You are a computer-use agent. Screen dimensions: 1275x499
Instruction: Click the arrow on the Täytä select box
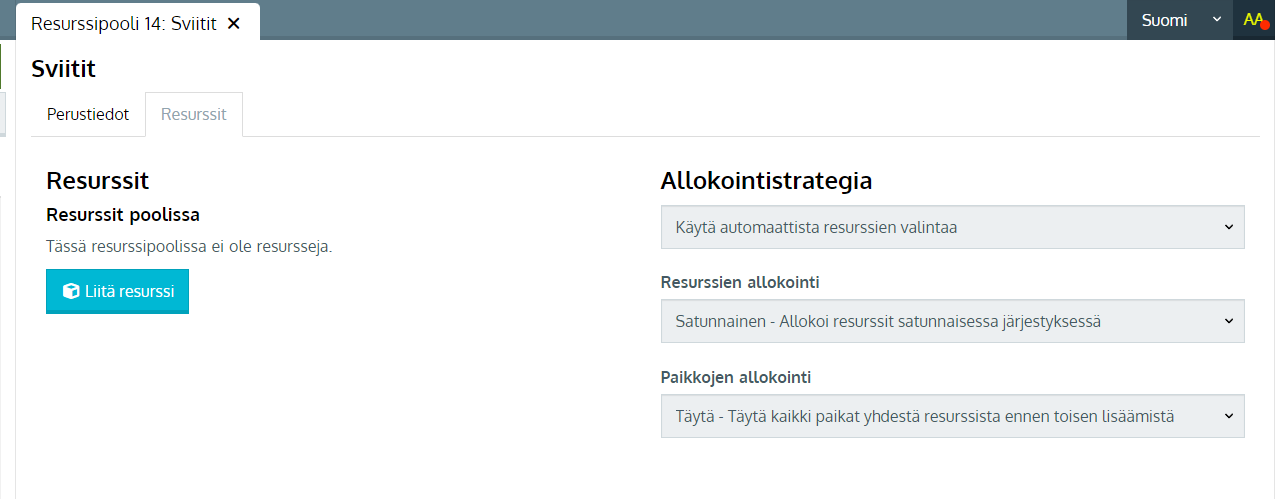[x=1229, y=416]
